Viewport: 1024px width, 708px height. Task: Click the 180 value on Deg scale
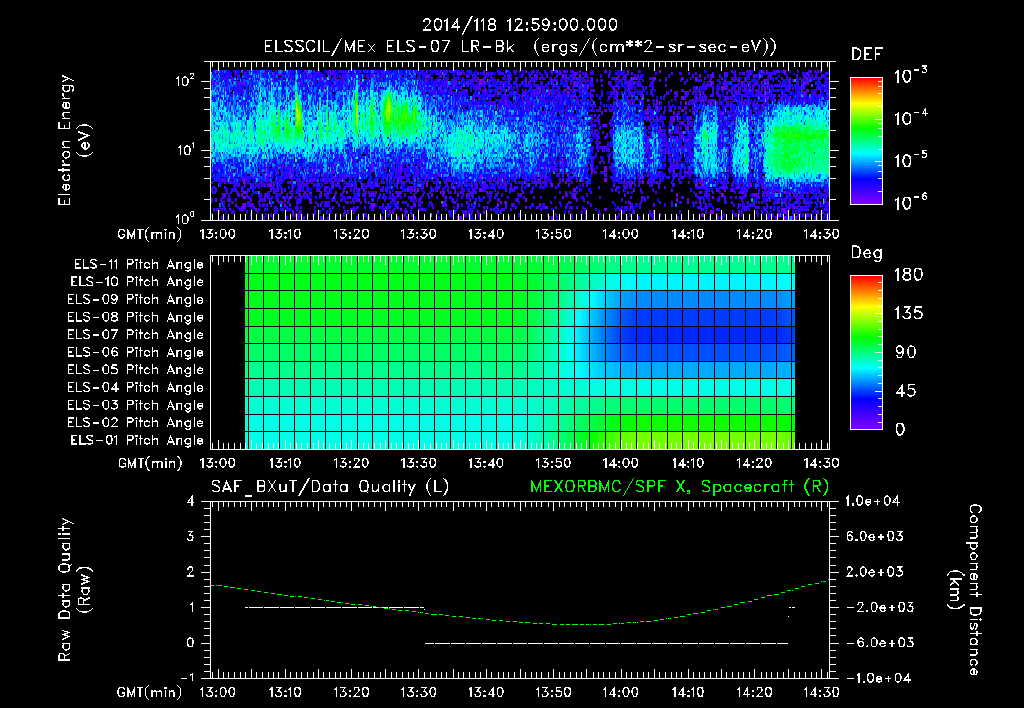(908, 275)
